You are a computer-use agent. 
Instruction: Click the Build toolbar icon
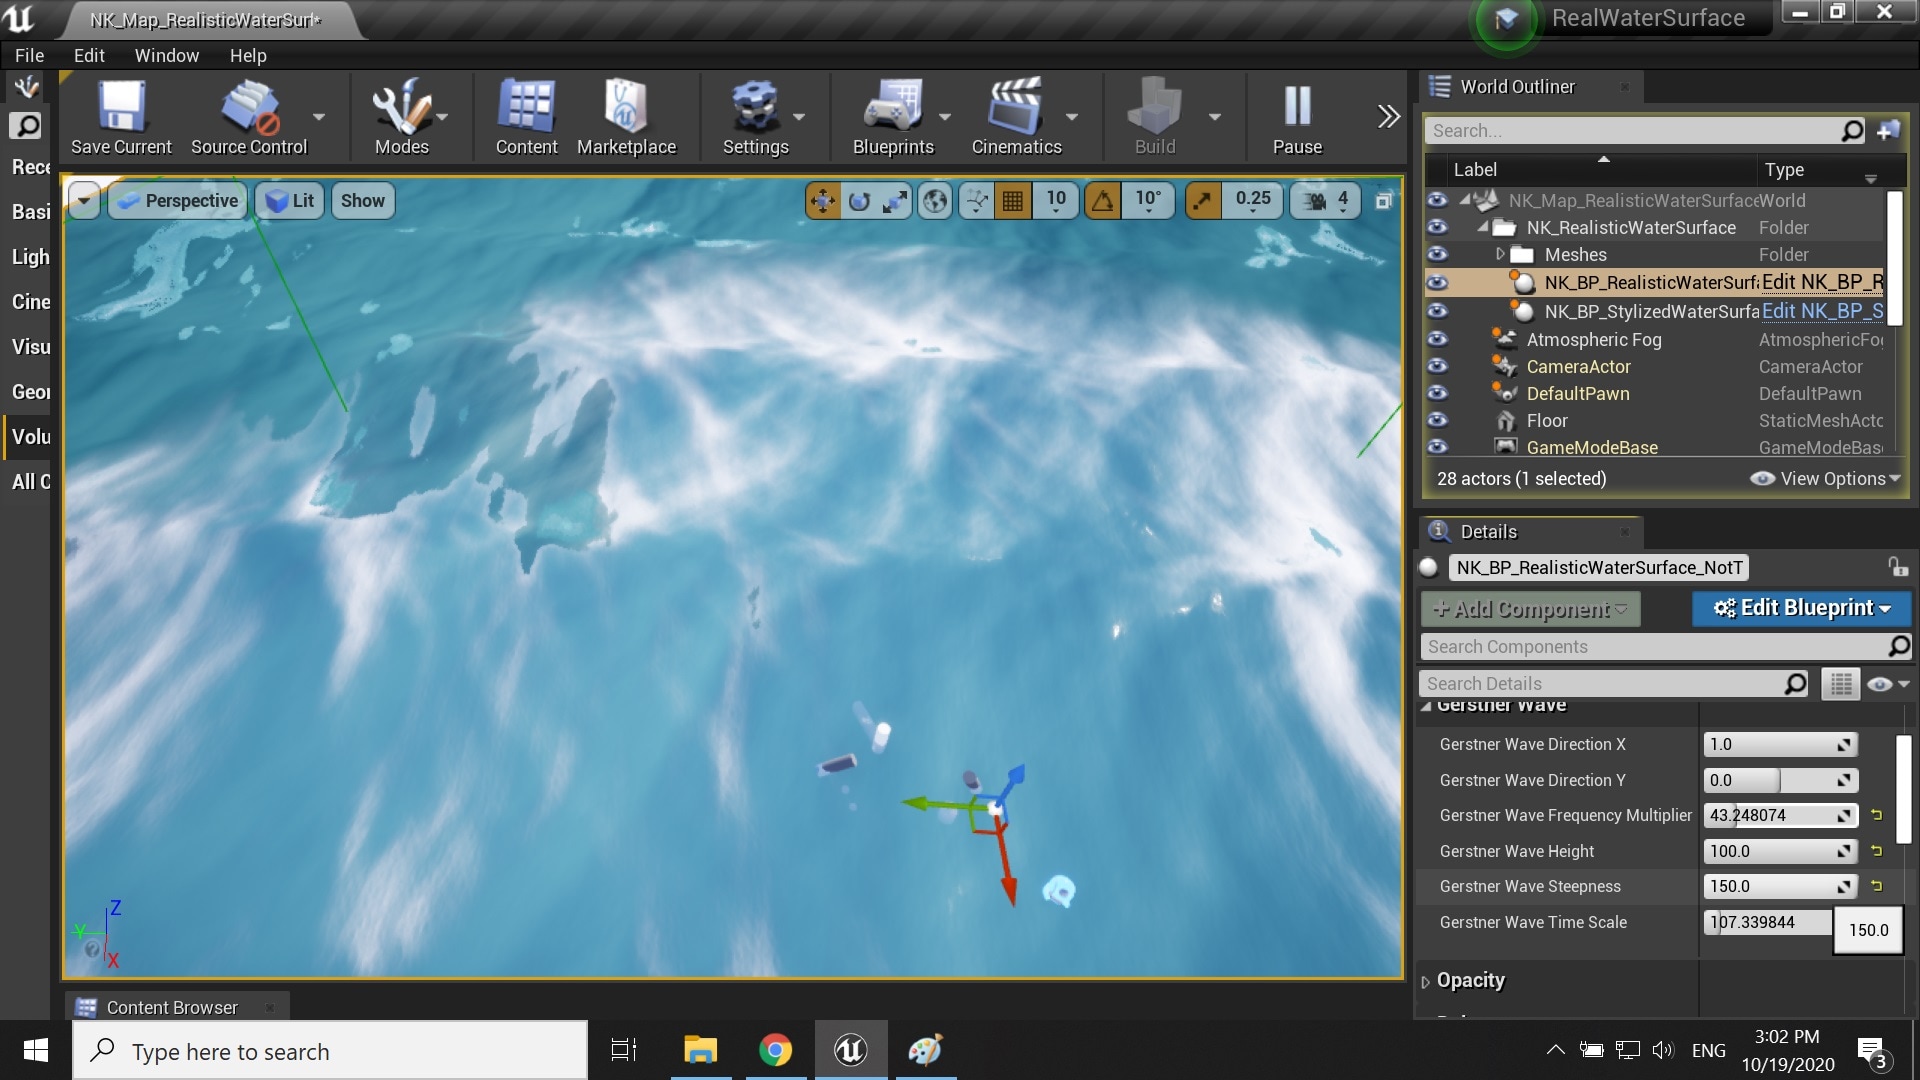click(x=1155, y=117)
